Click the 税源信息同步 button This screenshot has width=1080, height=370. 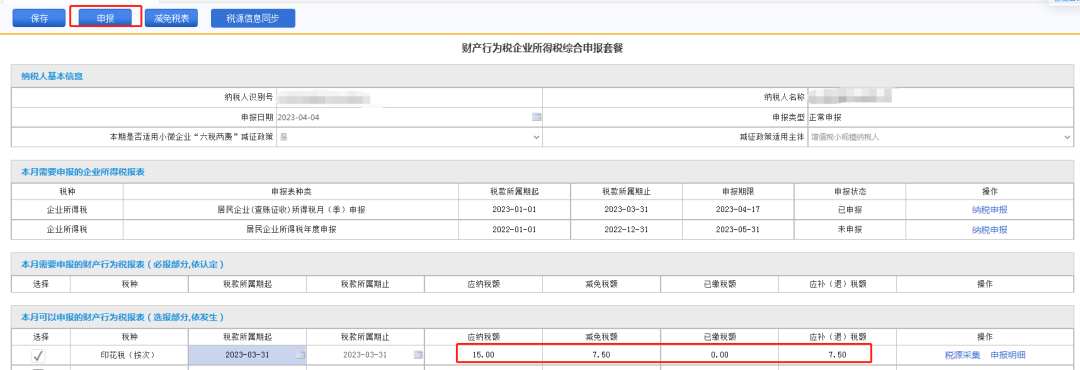(253, 19)
